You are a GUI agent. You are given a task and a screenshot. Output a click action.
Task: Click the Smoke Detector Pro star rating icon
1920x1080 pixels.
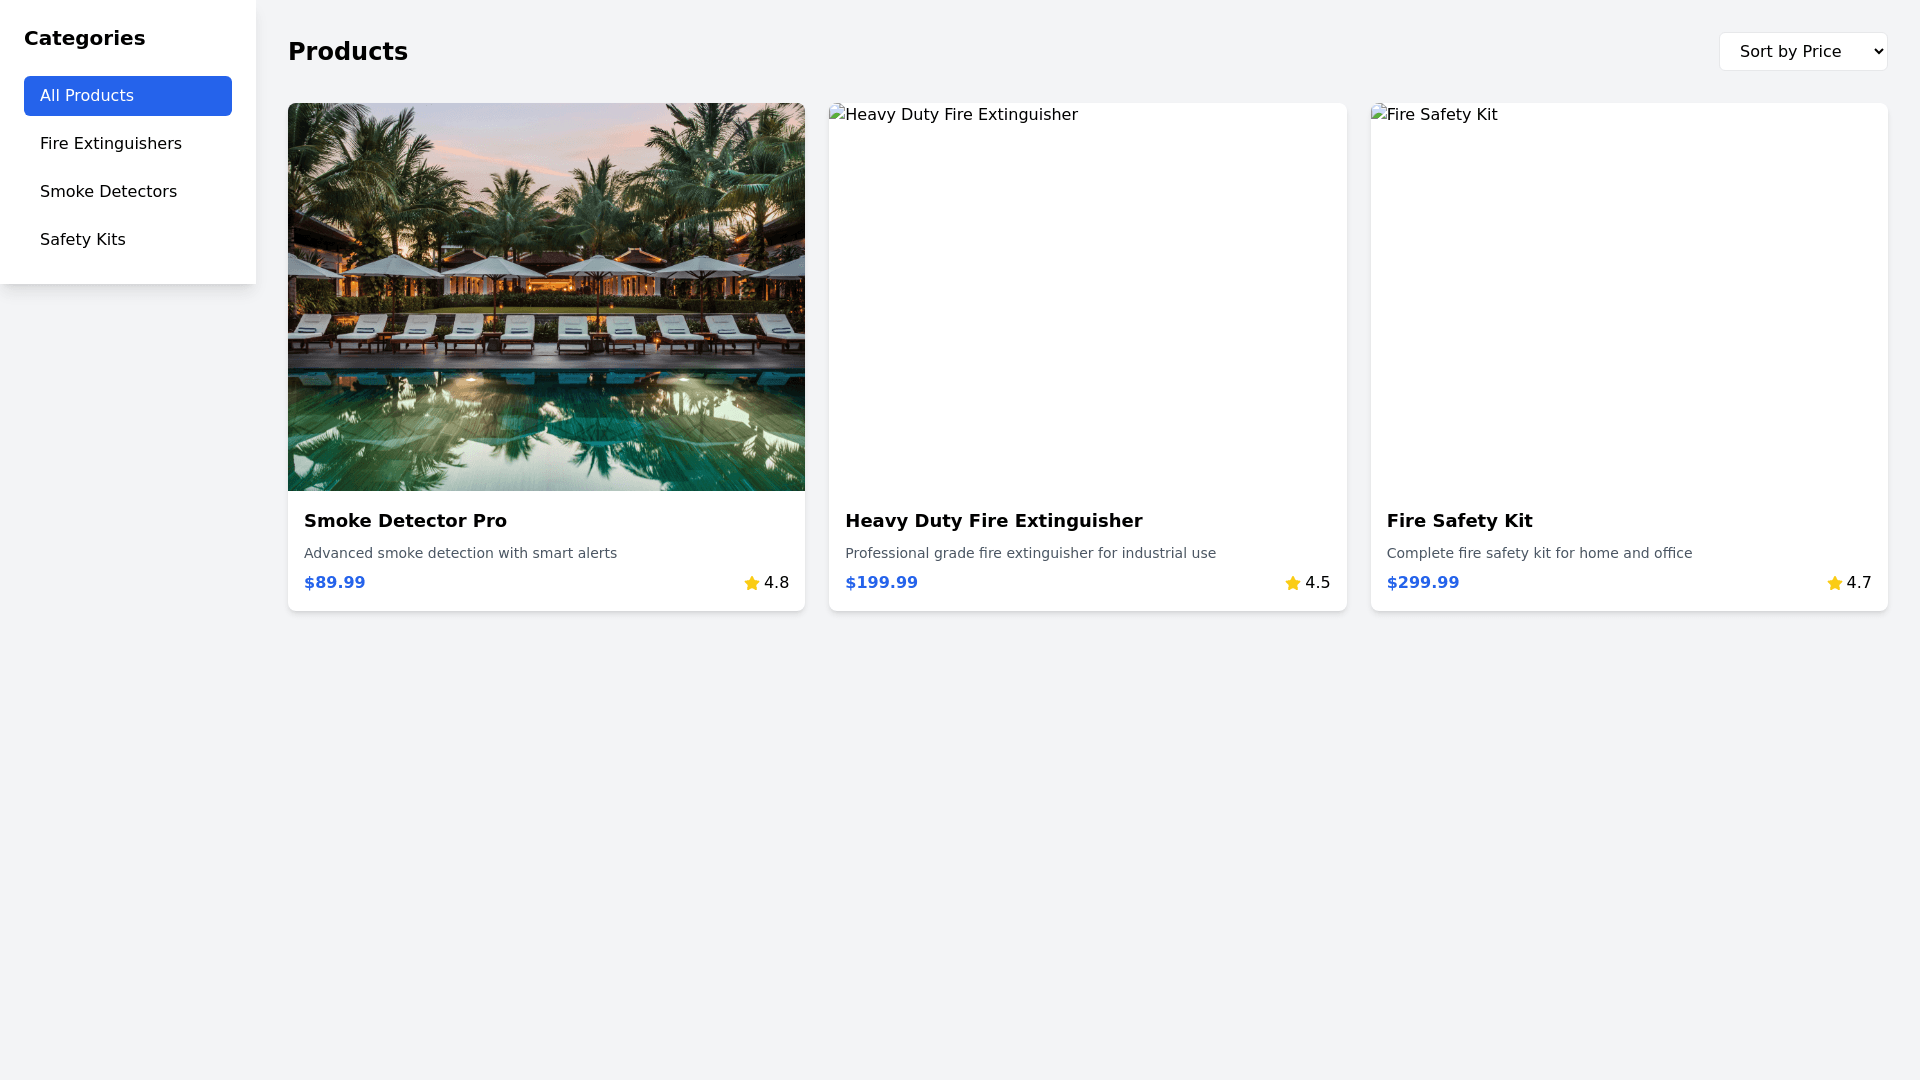pyautogui.click(x=752, y=583)
